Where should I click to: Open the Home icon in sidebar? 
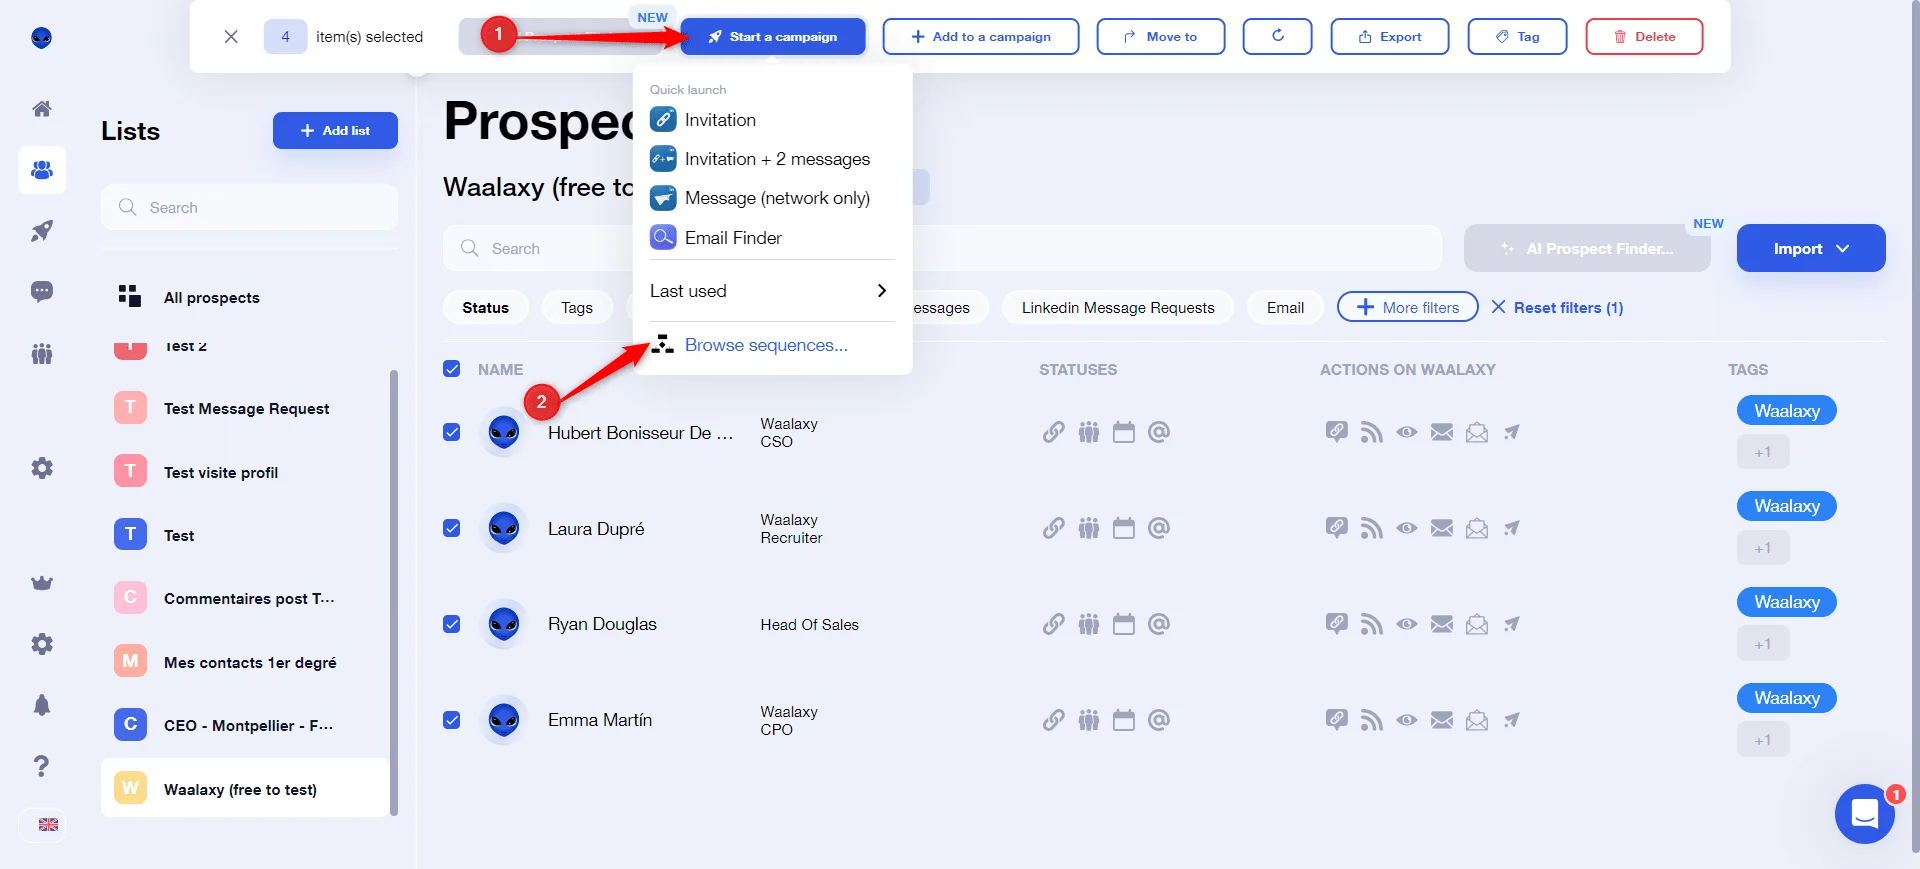(42, 108)
